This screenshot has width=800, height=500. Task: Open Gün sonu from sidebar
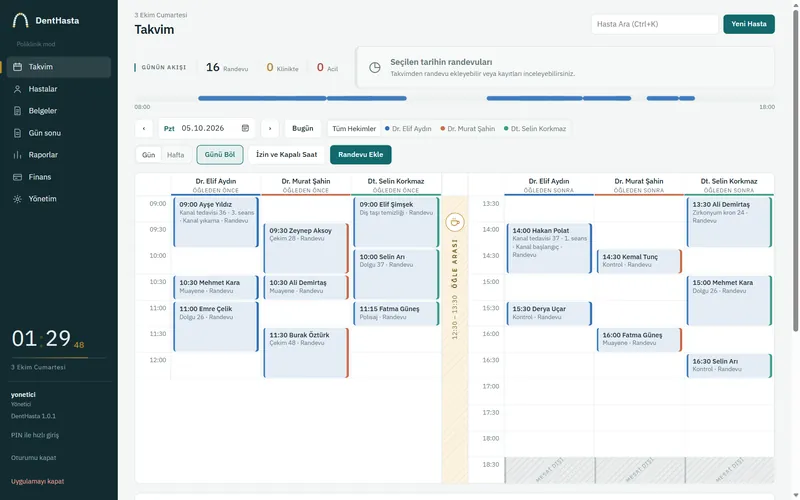[x=59, y=133]
